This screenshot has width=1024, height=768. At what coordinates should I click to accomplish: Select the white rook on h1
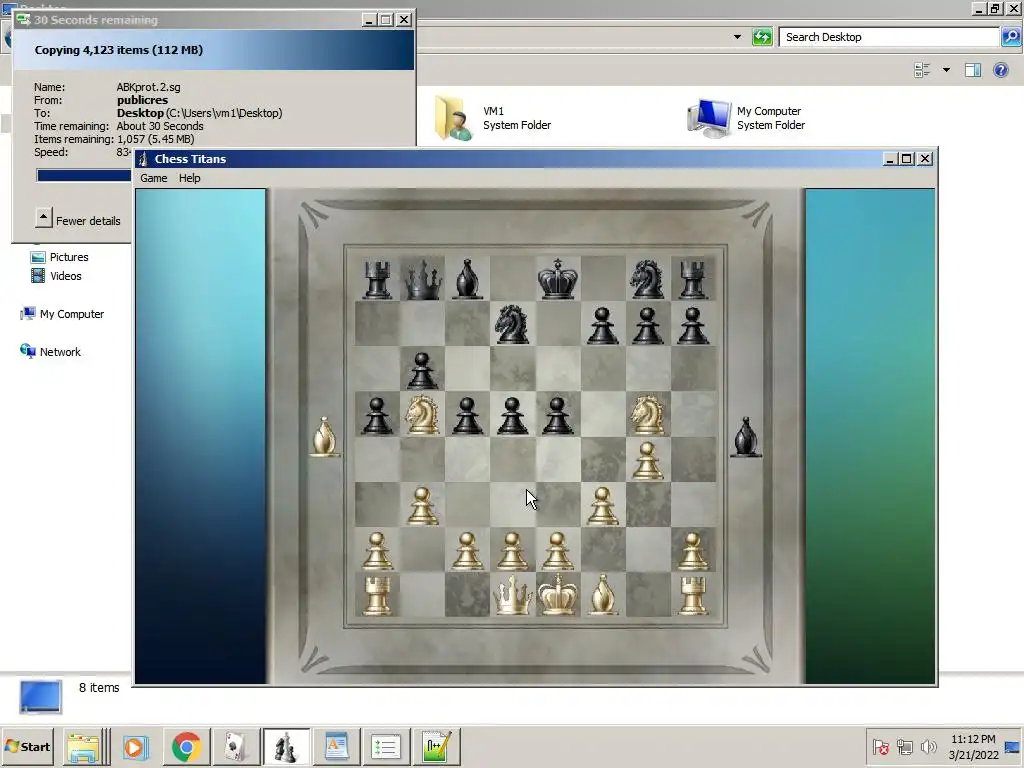coord(692,595)
